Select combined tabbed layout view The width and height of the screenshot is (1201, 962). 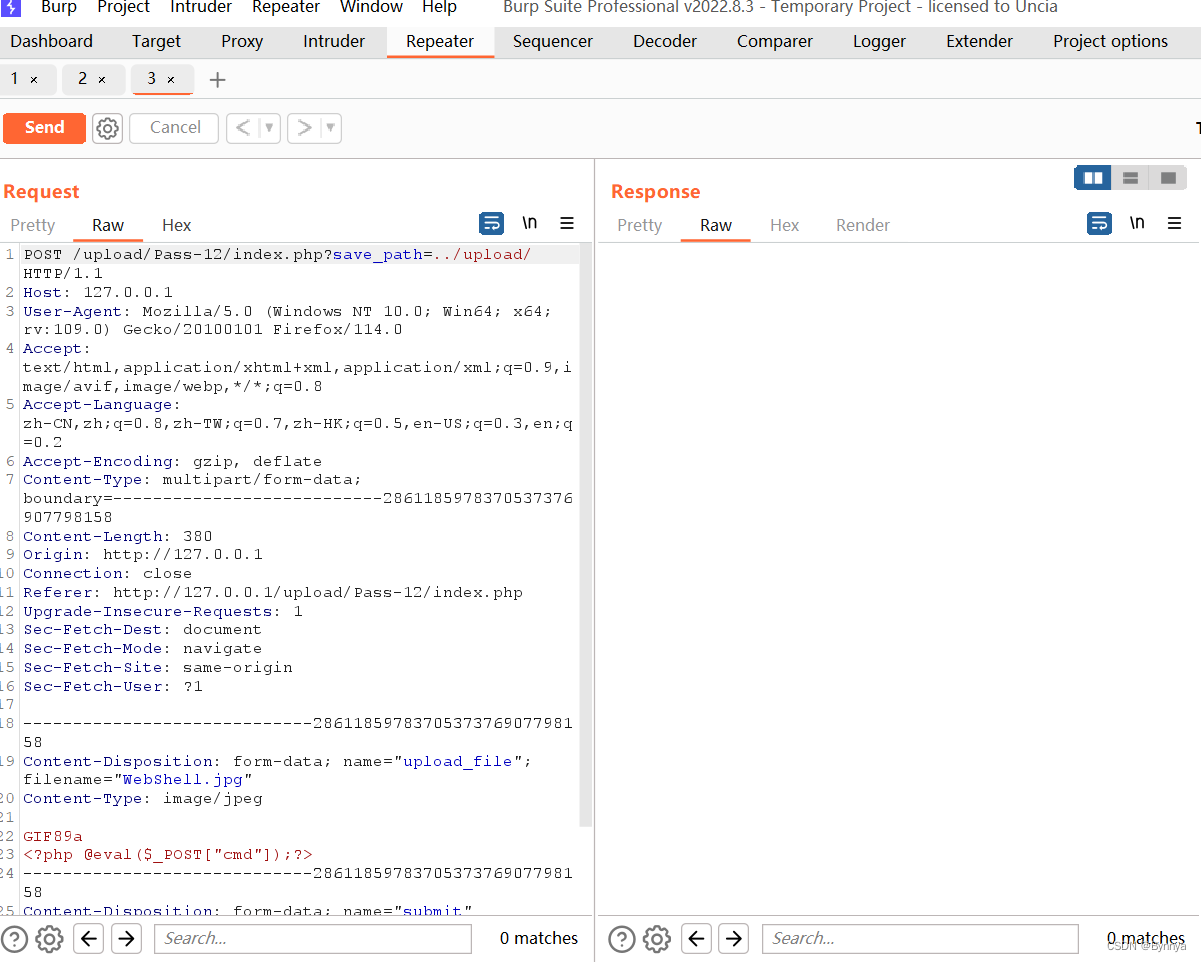[1168, 178]
